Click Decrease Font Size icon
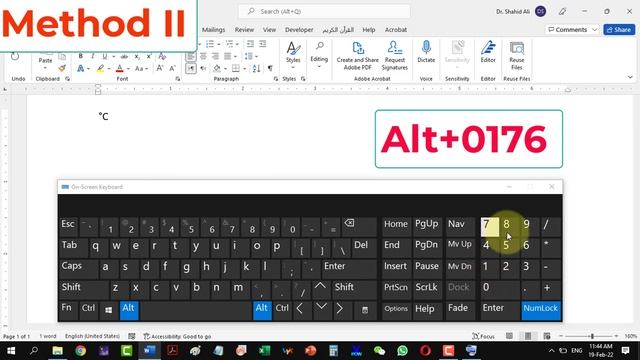Image resolution: width=640 pixels, height=360 pixels. click(x=173, y=69)
